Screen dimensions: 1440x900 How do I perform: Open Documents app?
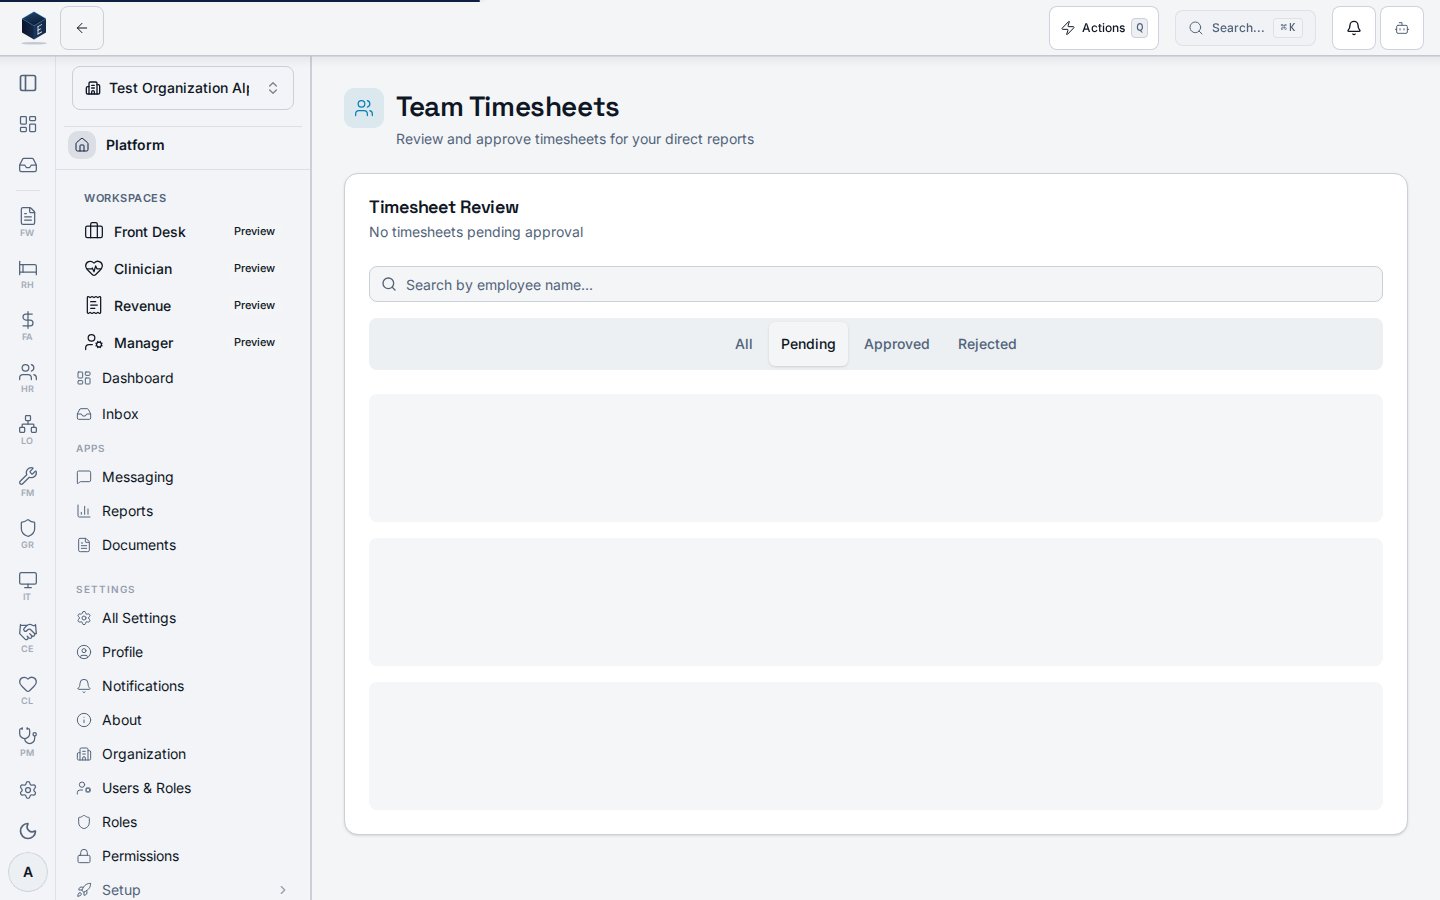point(183,545)
